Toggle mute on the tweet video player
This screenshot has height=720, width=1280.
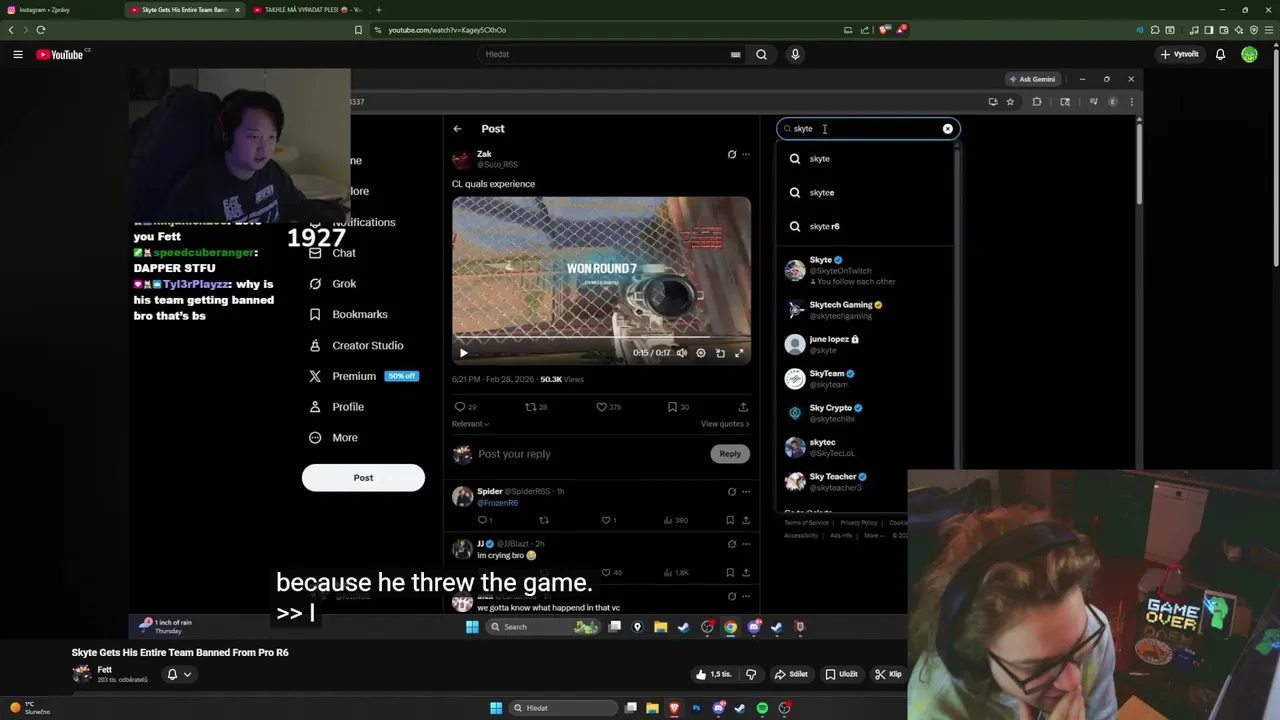(681, 353)
